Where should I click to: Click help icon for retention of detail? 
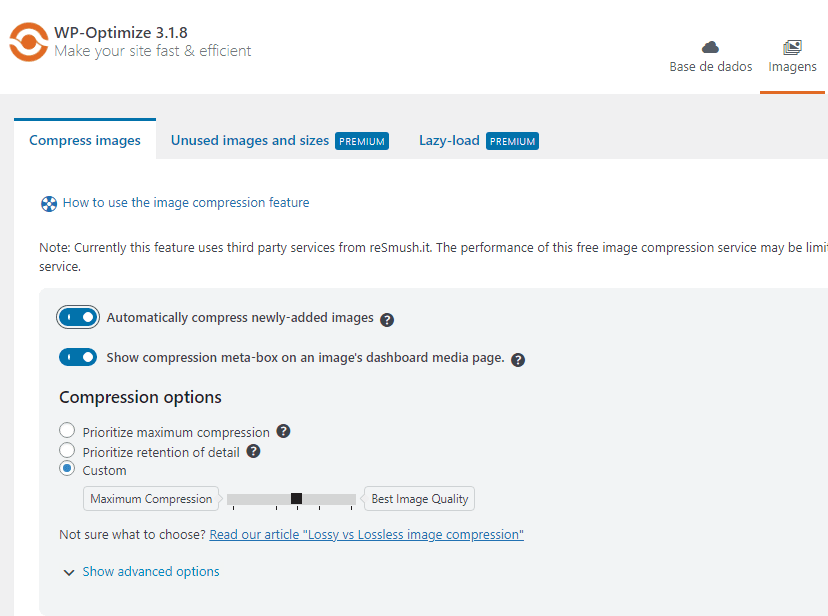tap(253, 451)
